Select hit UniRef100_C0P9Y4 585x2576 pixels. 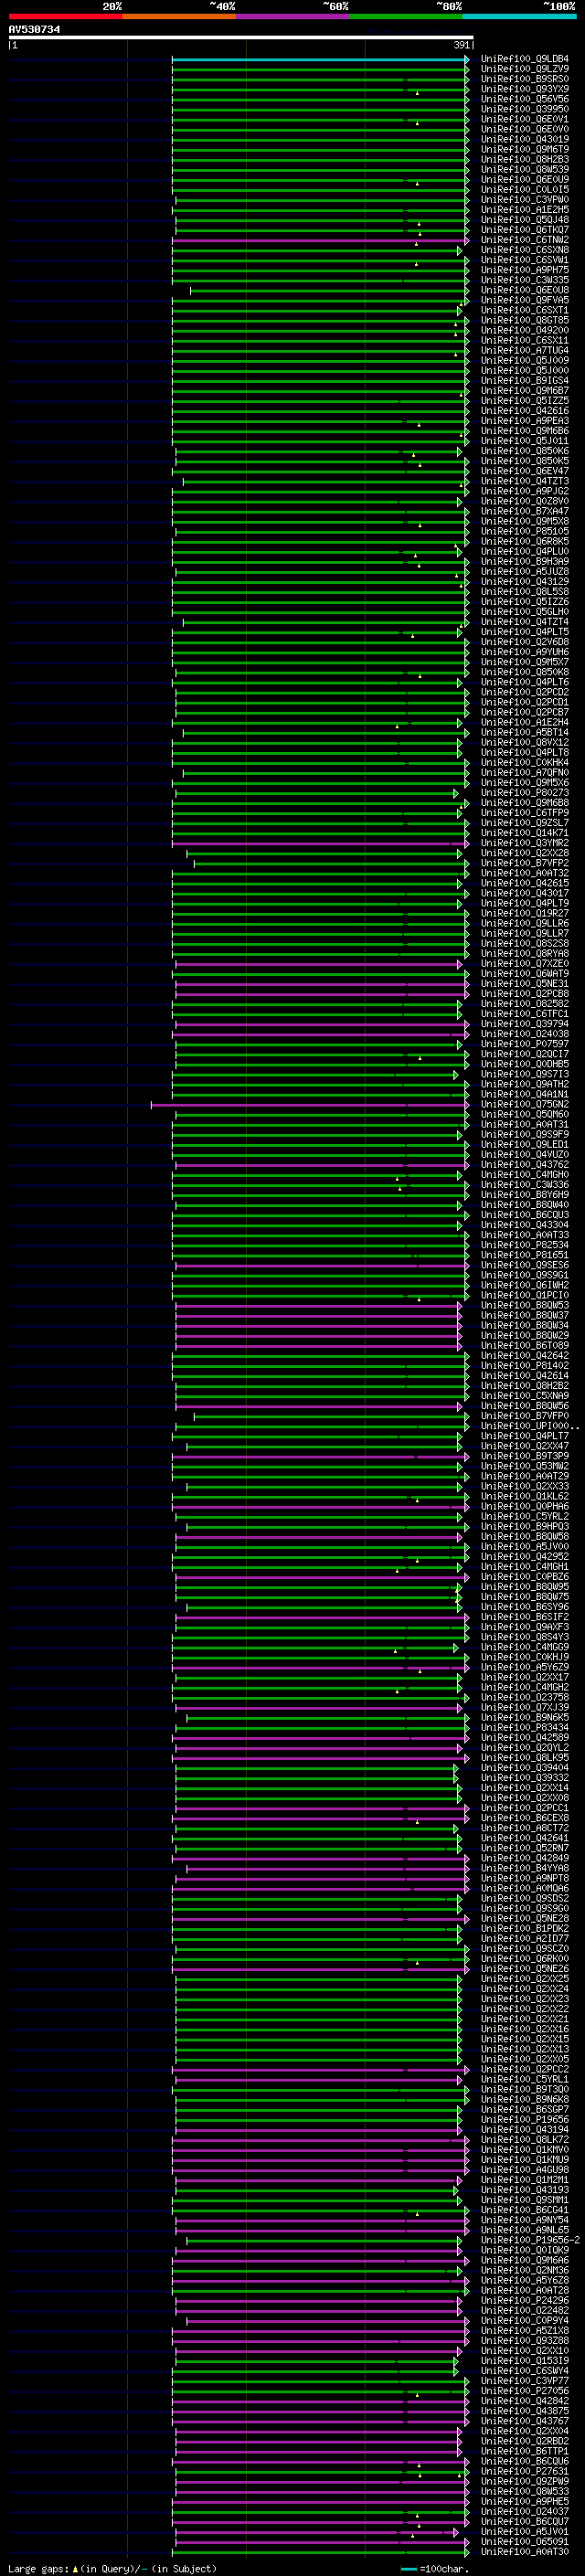[x=525, y=2320]
